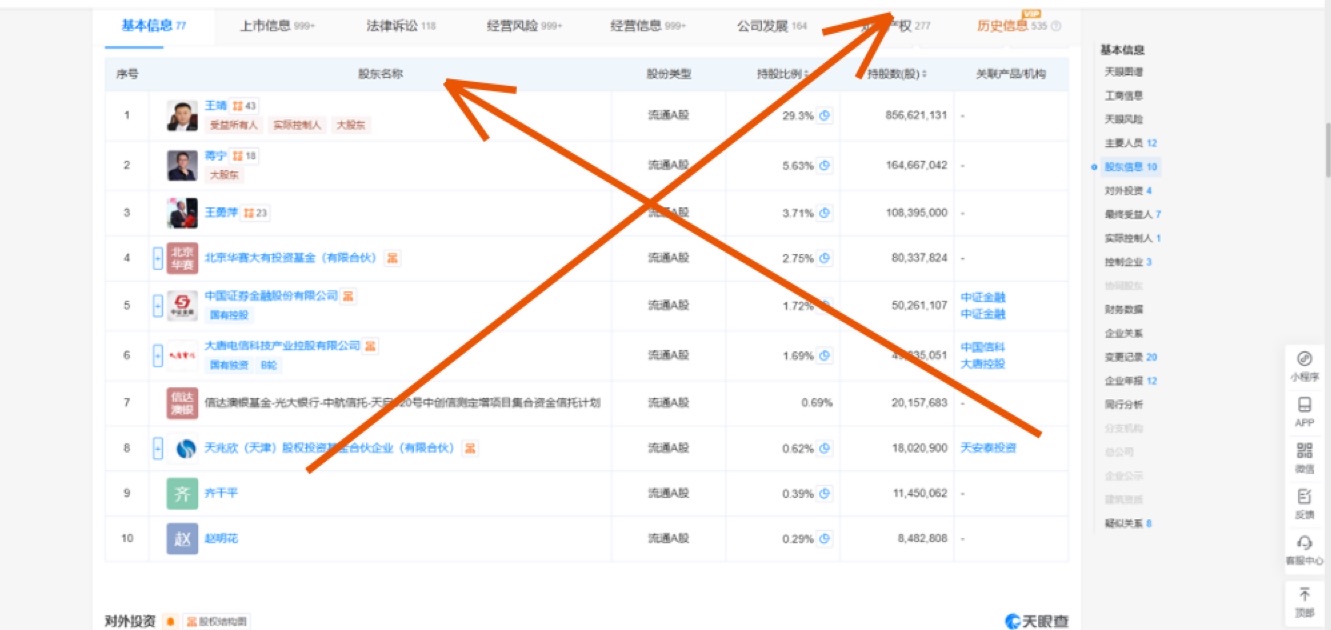This screenshot has height=630, width=1331.
Task: Open the 小程序 mini-program icon
Action: pos(1304,359)
